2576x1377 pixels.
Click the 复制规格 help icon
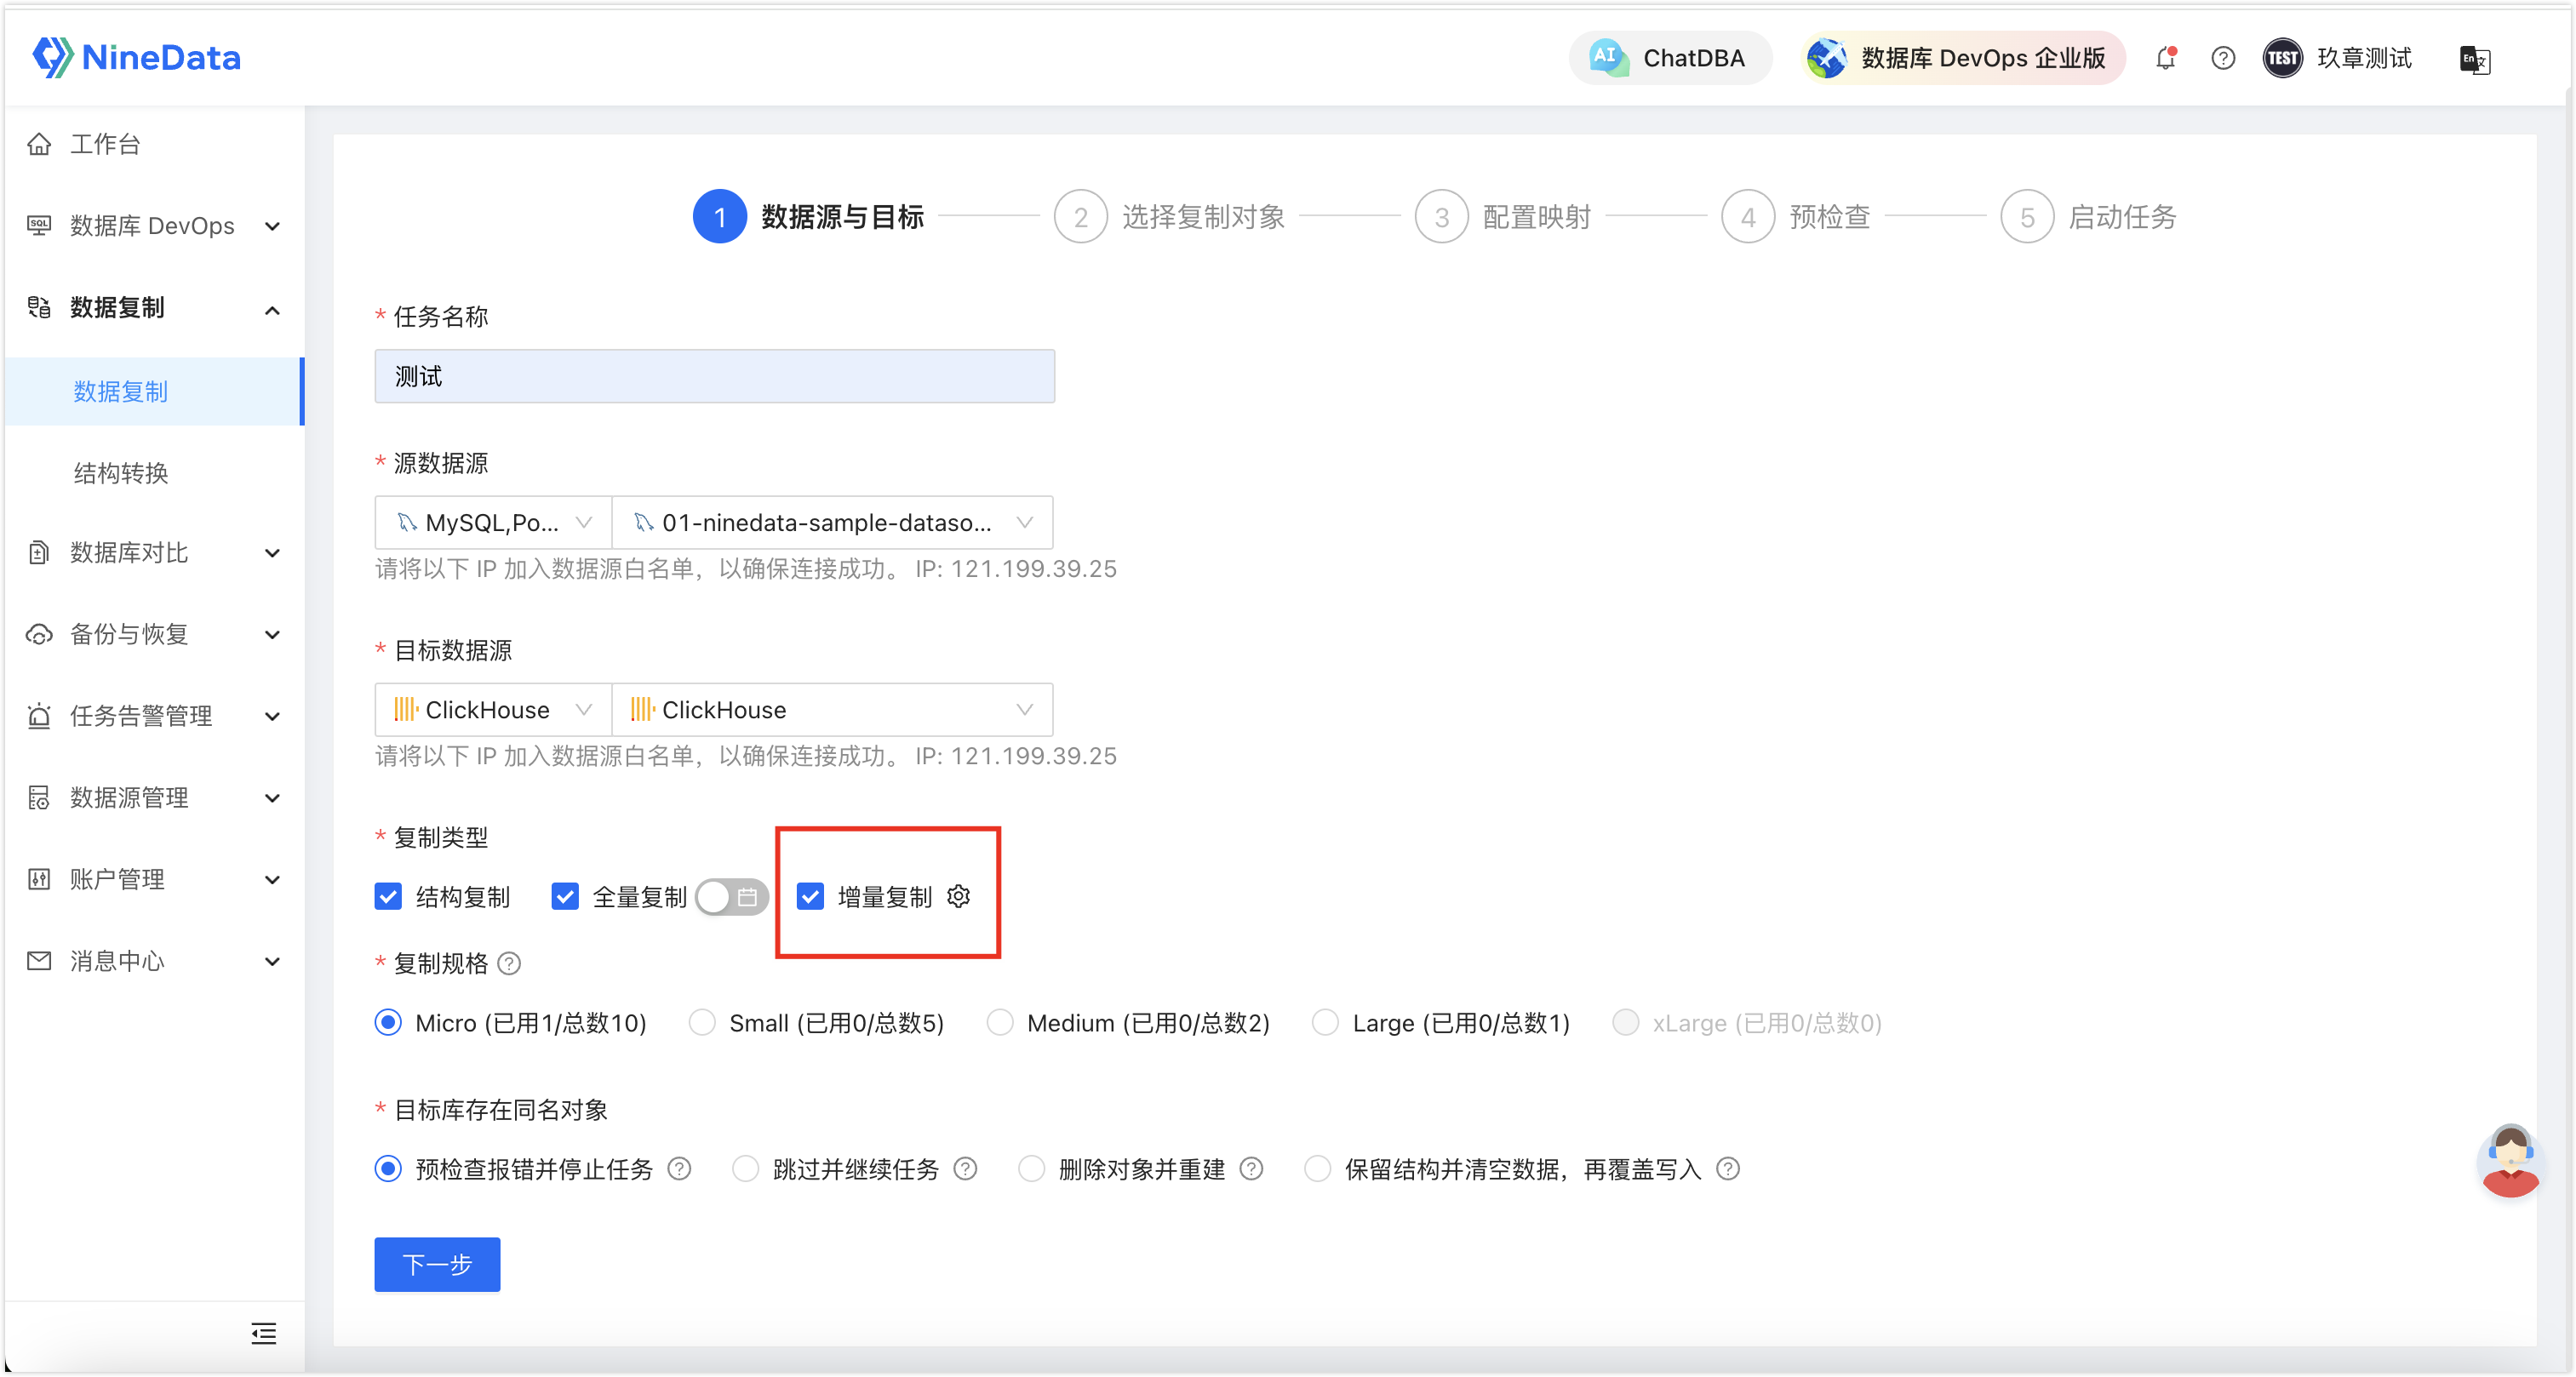pyautogui.click(x=509, y=963)
